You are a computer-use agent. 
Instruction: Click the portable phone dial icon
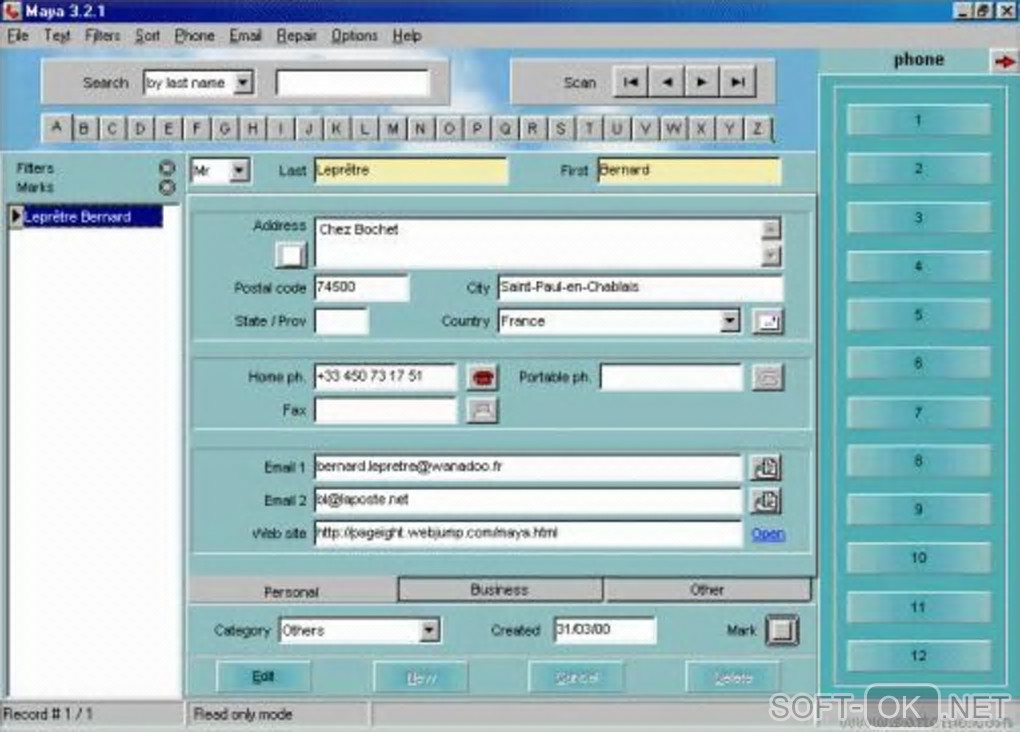tap(768, 377)
